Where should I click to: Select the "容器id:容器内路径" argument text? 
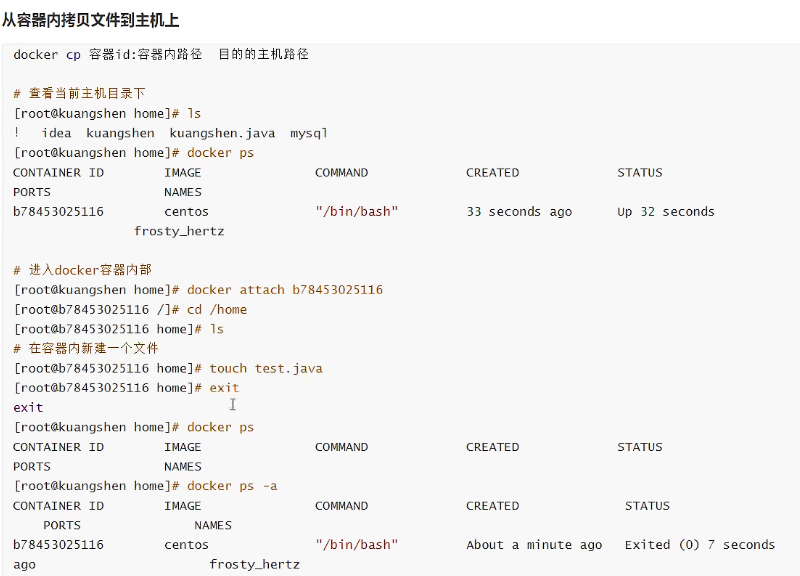145,54
